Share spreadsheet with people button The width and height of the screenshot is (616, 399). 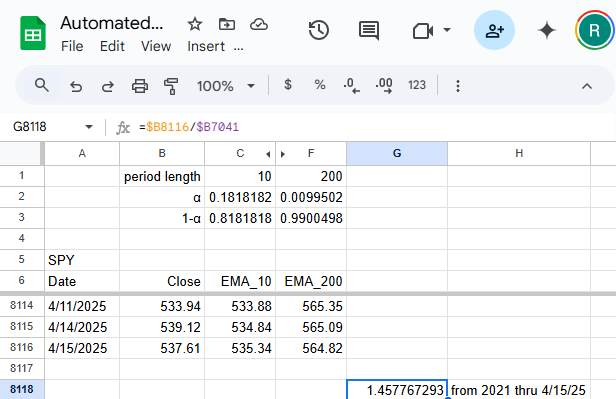click(x=494, y=30)
